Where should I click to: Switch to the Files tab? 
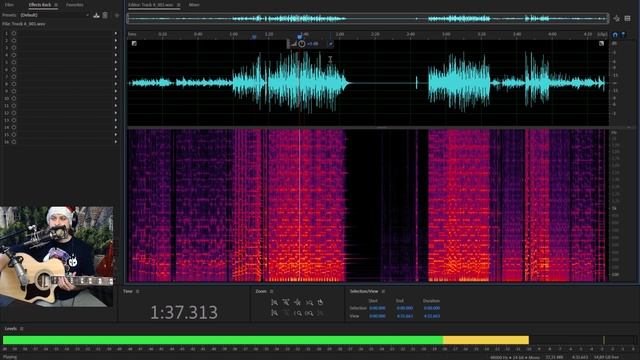pyautogui.click(x=9, y=5)
